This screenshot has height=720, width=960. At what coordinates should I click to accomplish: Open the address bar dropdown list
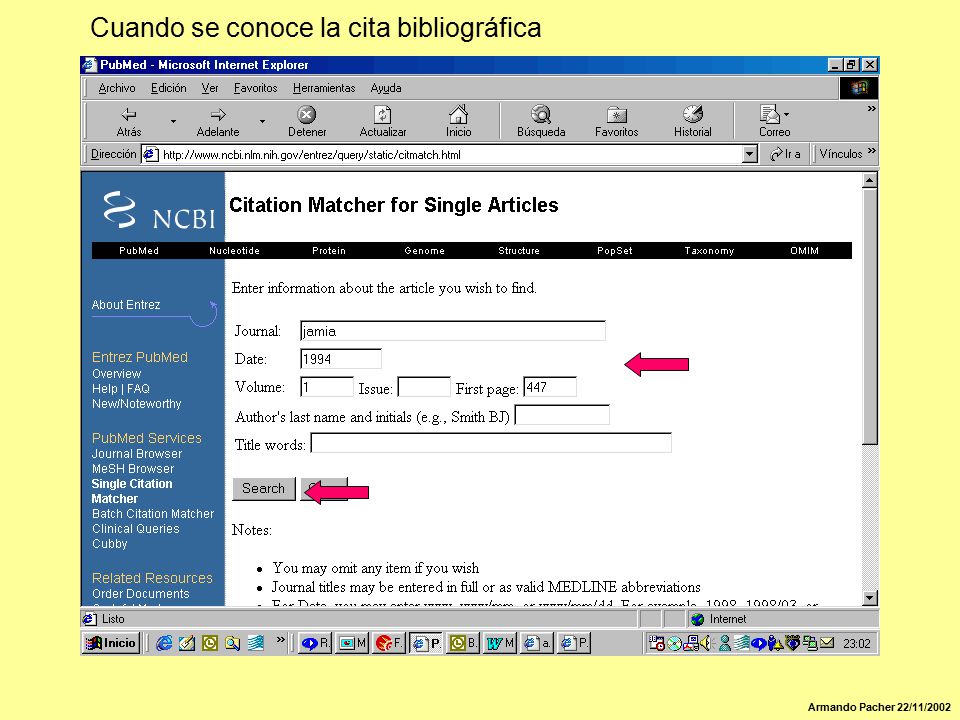tap(750, 154)
